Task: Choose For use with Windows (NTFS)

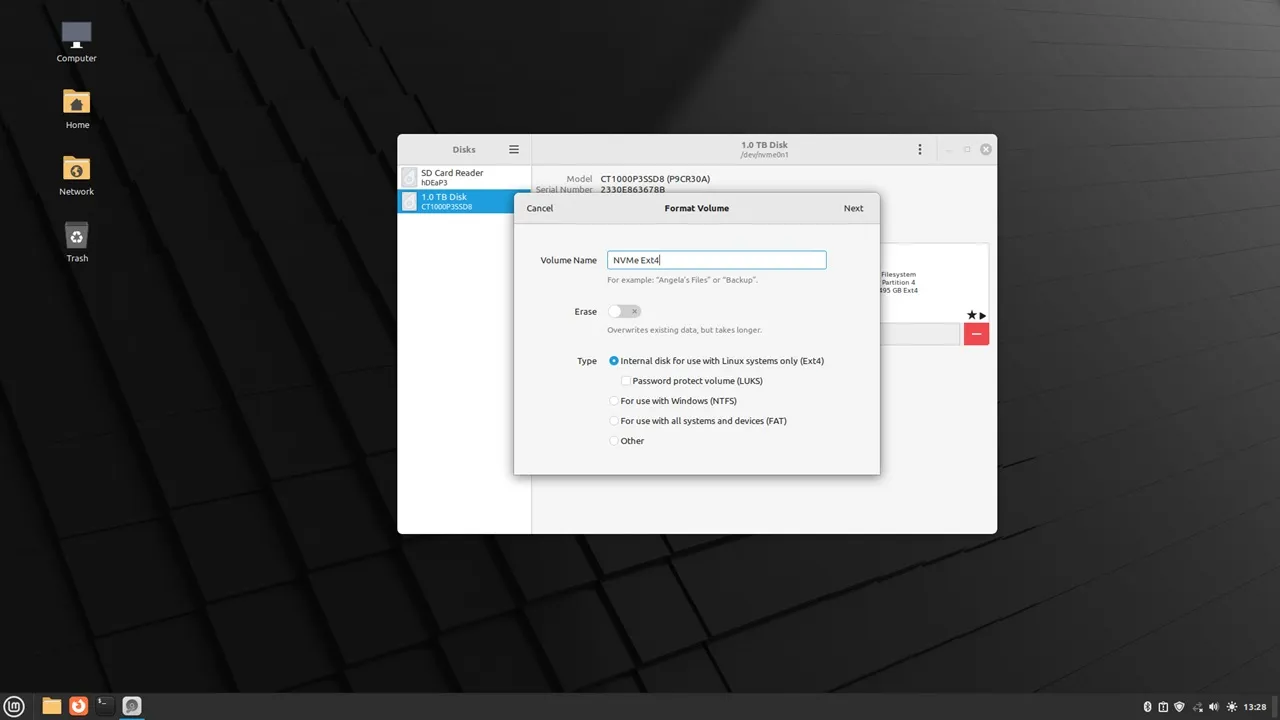Action: point(614,401)
